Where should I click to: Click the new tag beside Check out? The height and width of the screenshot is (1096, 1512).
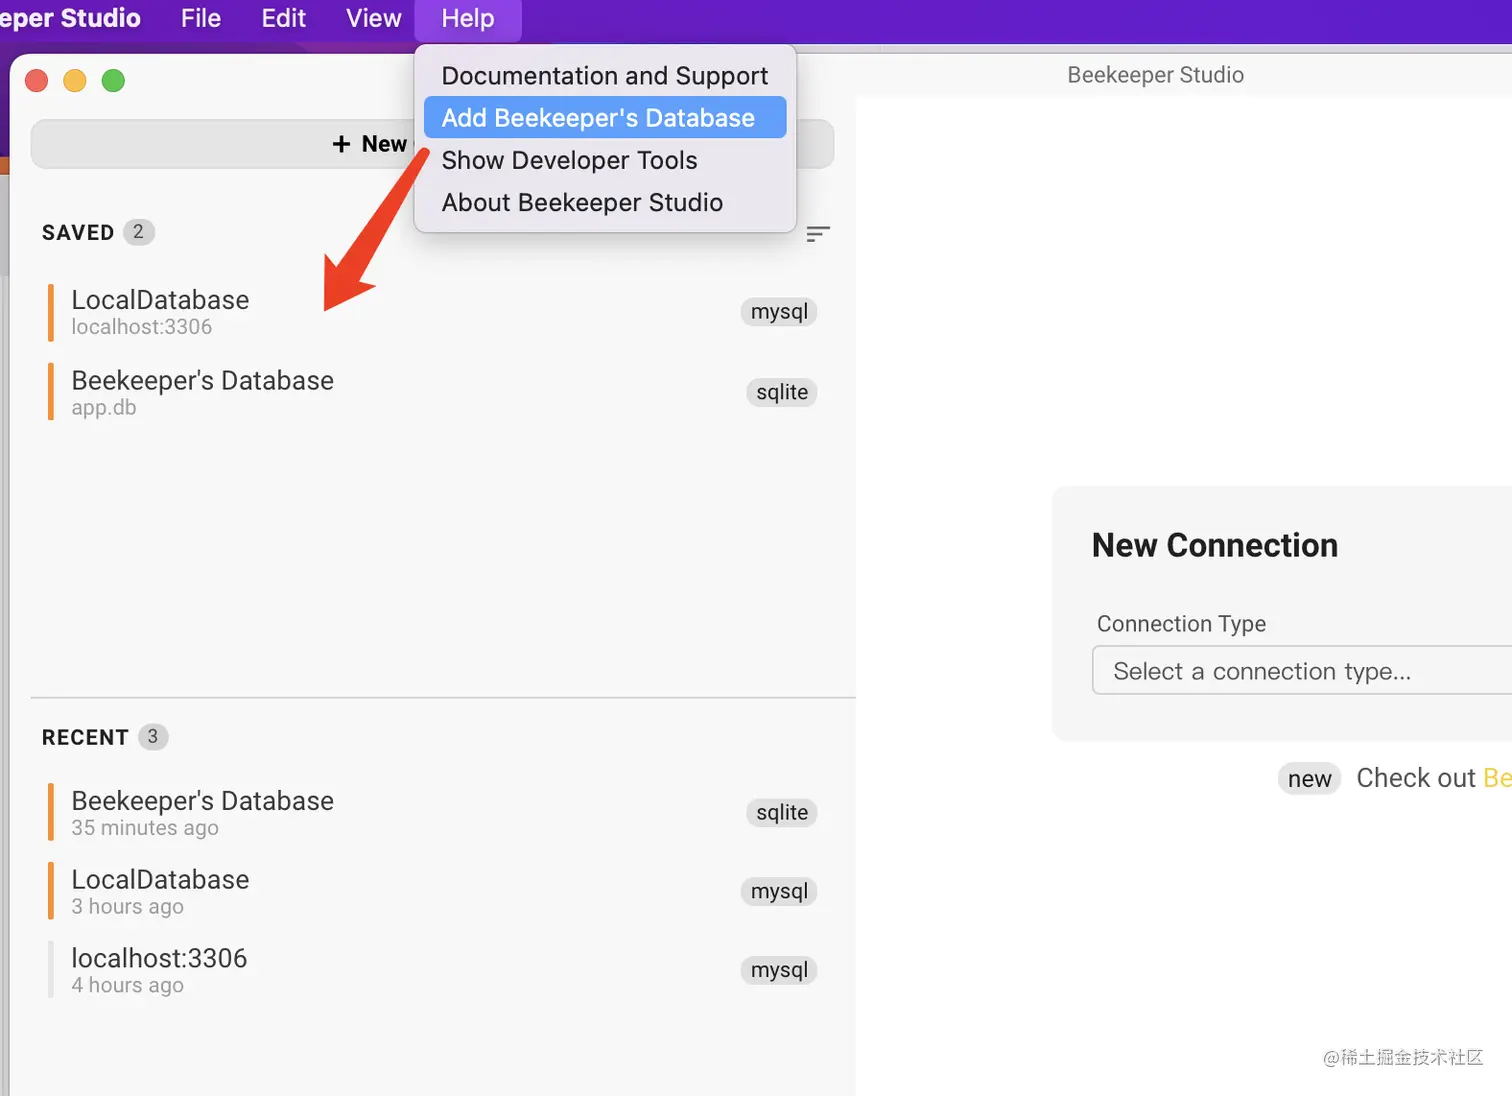1309,779
